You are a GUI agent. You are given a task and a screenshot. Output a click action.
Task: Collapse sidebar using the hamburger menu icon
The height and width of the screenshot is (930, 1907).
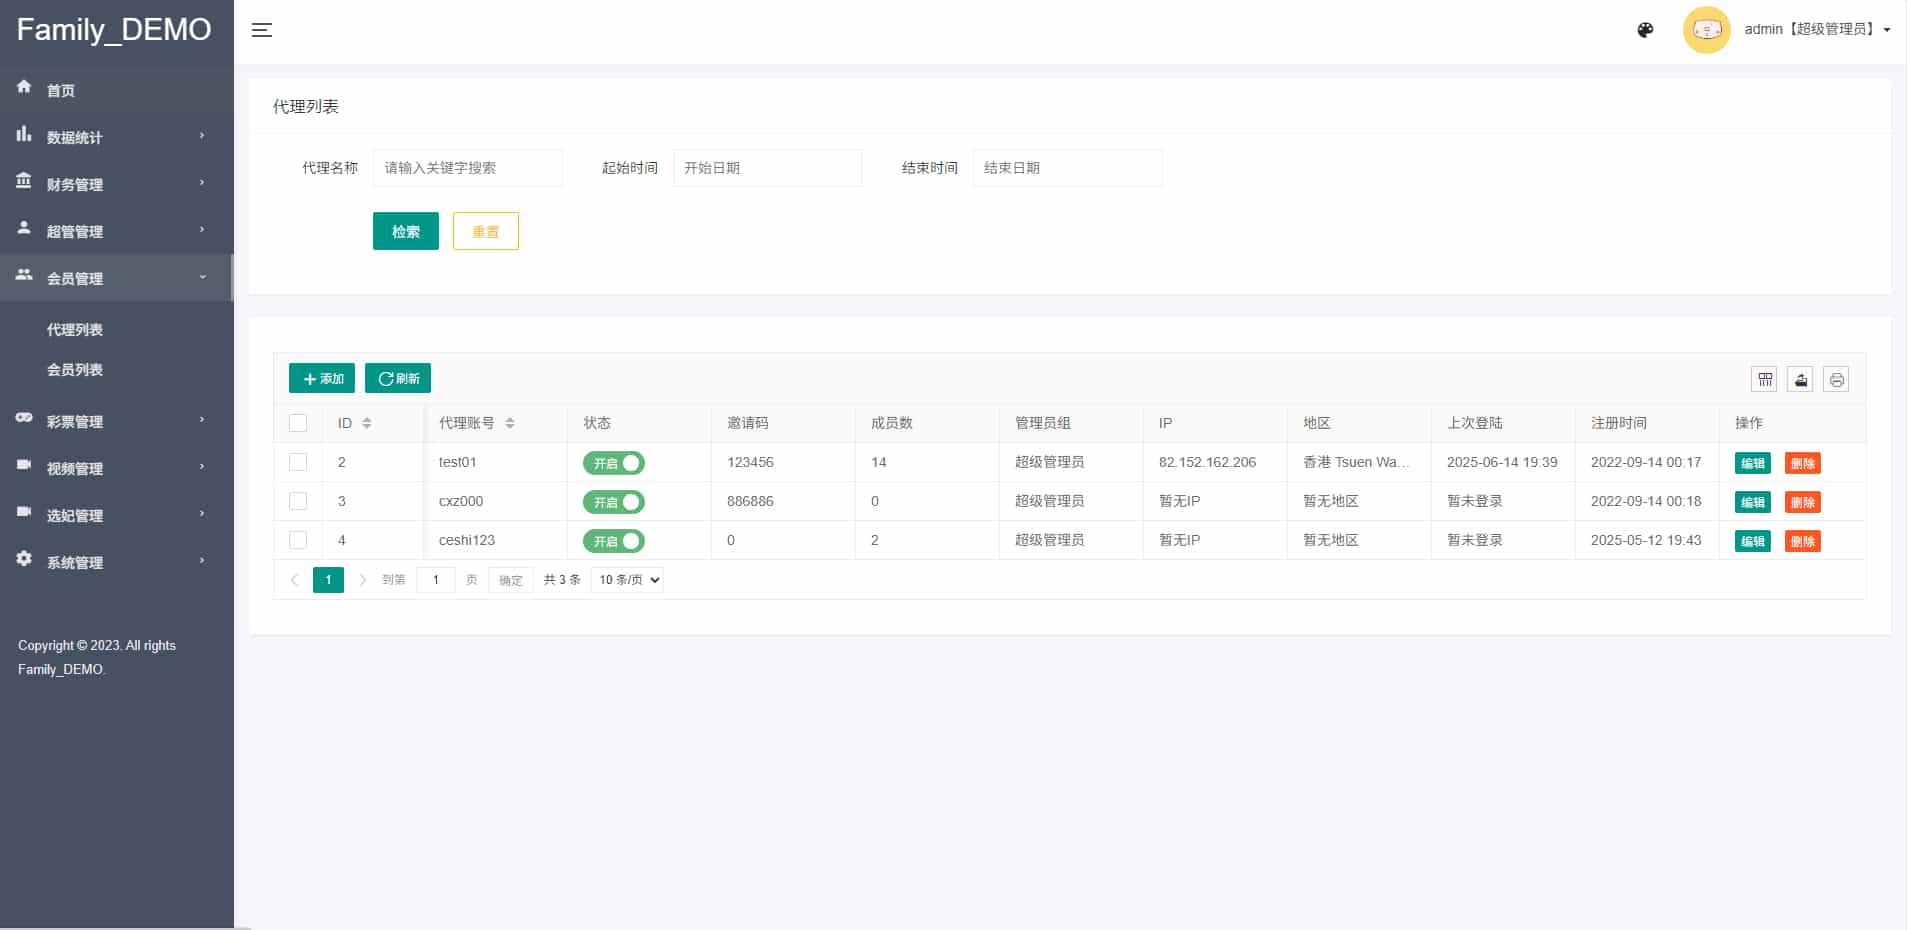262,30
